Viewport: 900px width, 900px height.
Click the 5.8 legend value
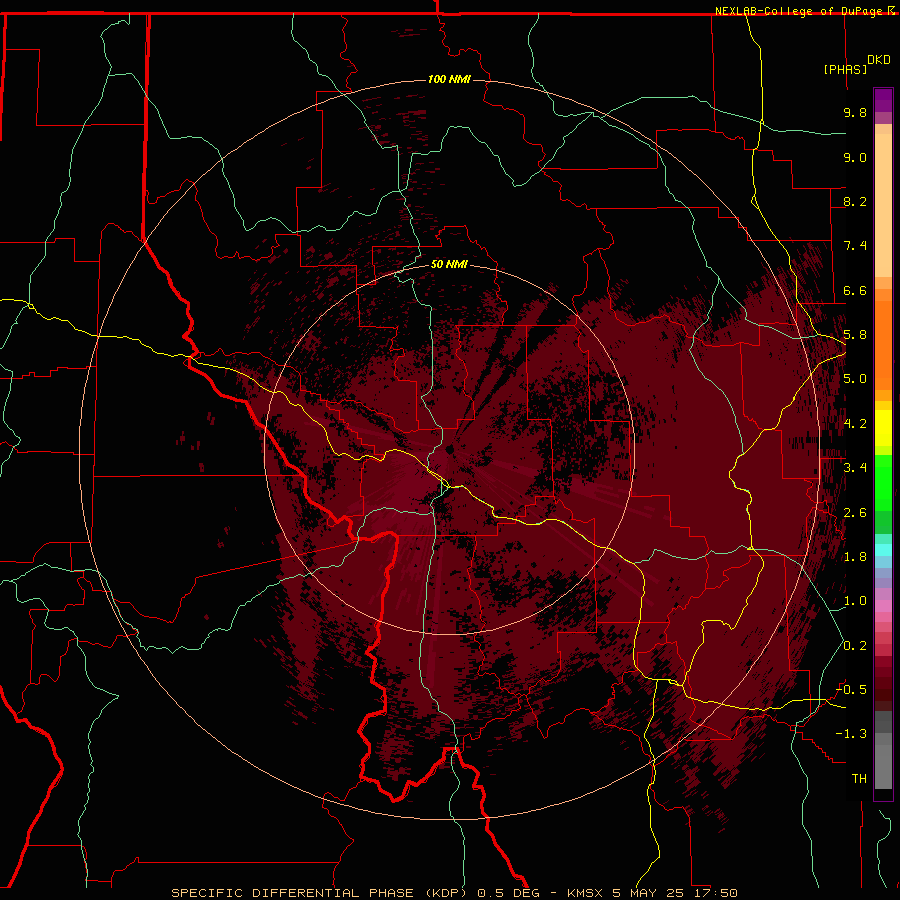[x=855, y=335]
